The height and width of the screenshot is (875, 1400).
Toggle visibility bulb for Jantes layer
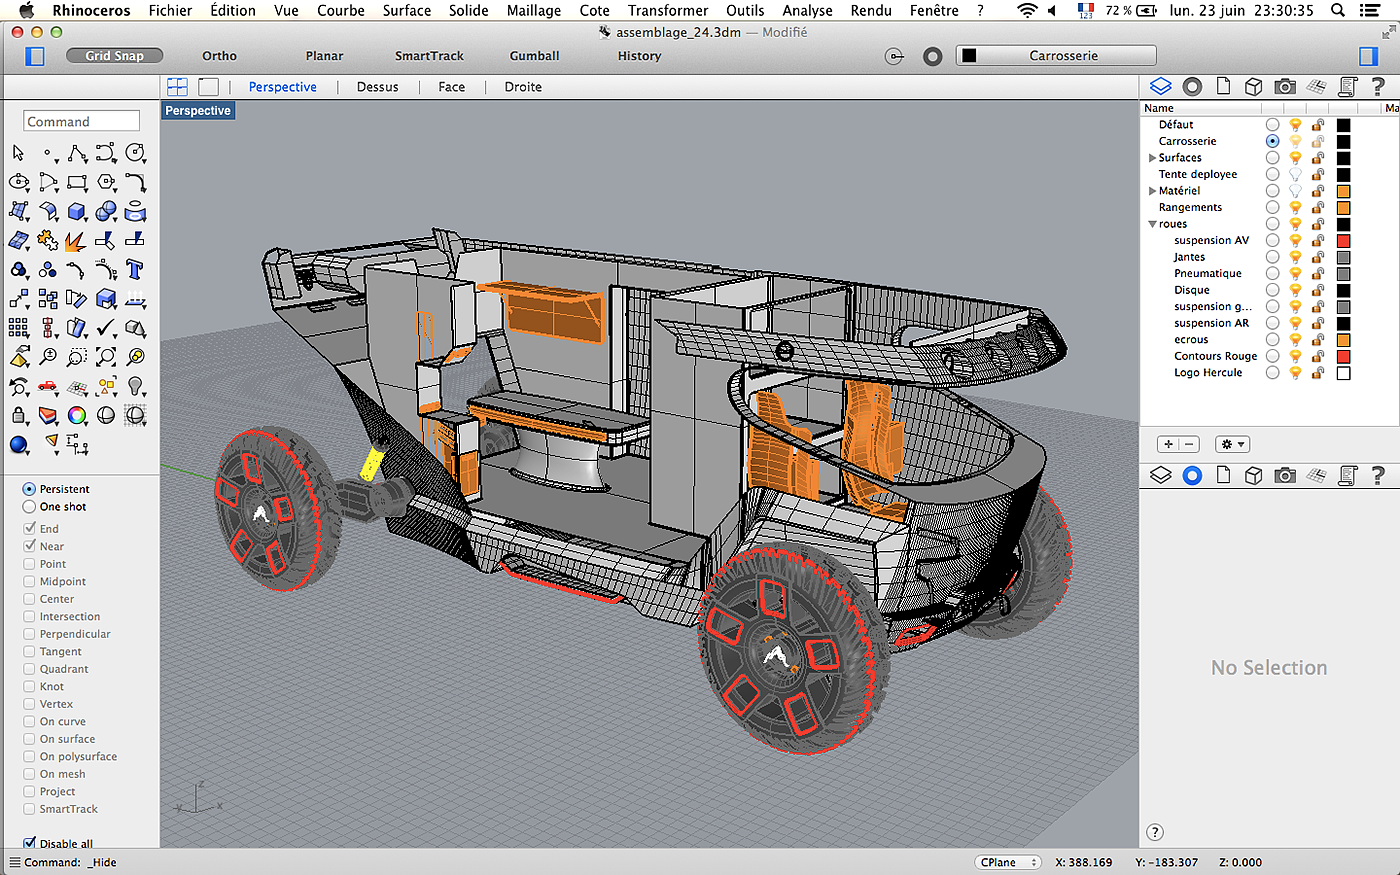pyautogui.click(x=1295, y=257)
